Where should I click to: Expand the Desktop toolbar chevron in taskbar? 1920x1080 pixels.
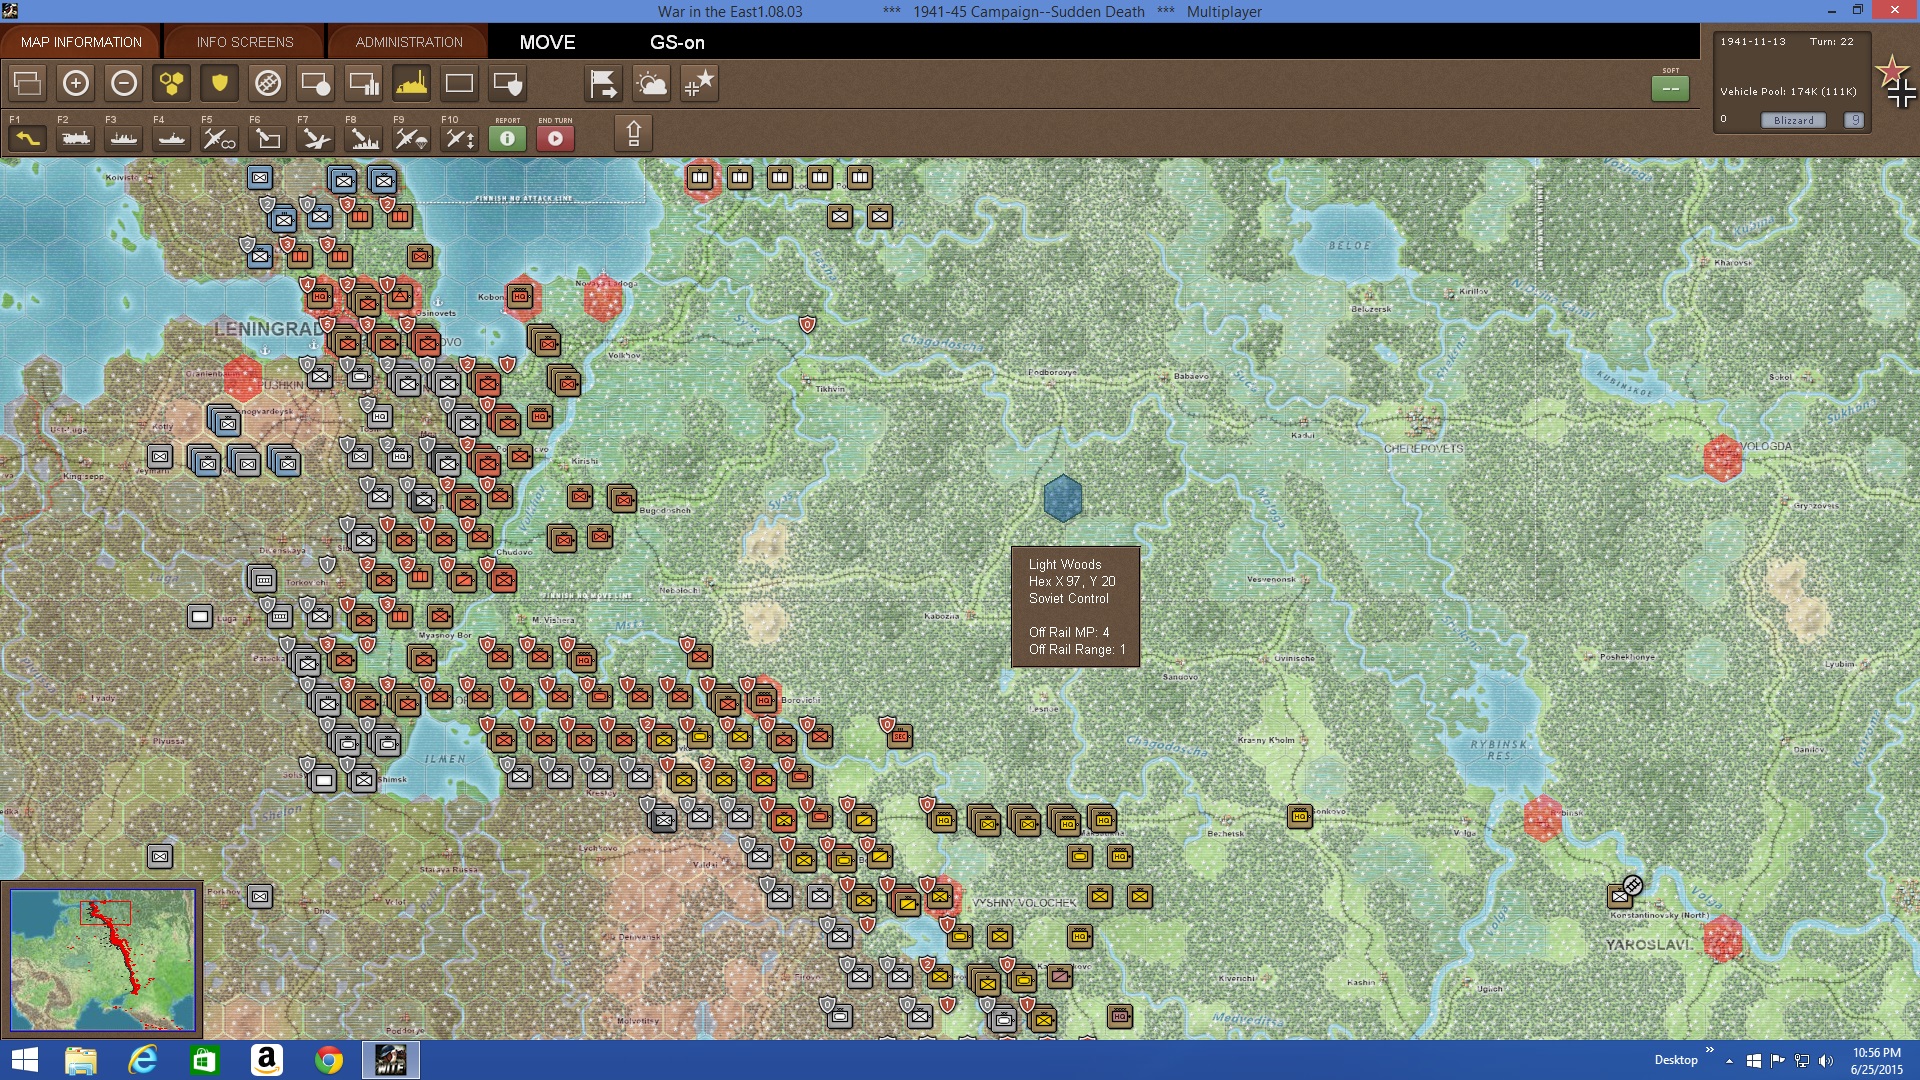[x=1710, y=1050]
